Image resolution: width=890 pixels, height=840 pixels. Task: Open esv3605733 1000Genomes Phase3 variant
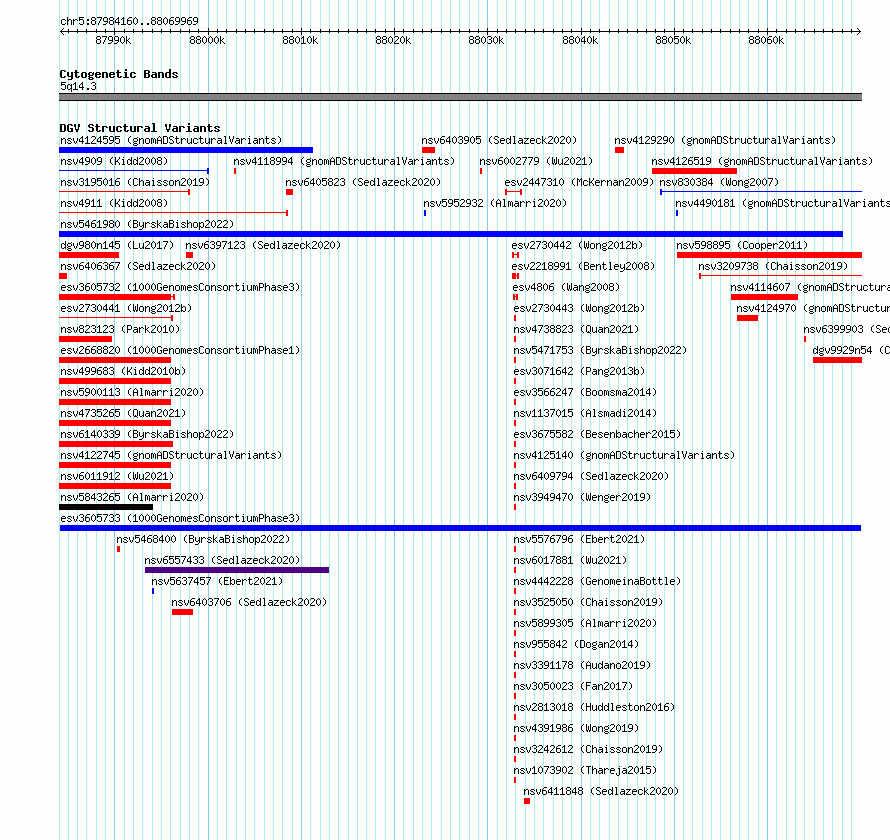pos(180,518)
